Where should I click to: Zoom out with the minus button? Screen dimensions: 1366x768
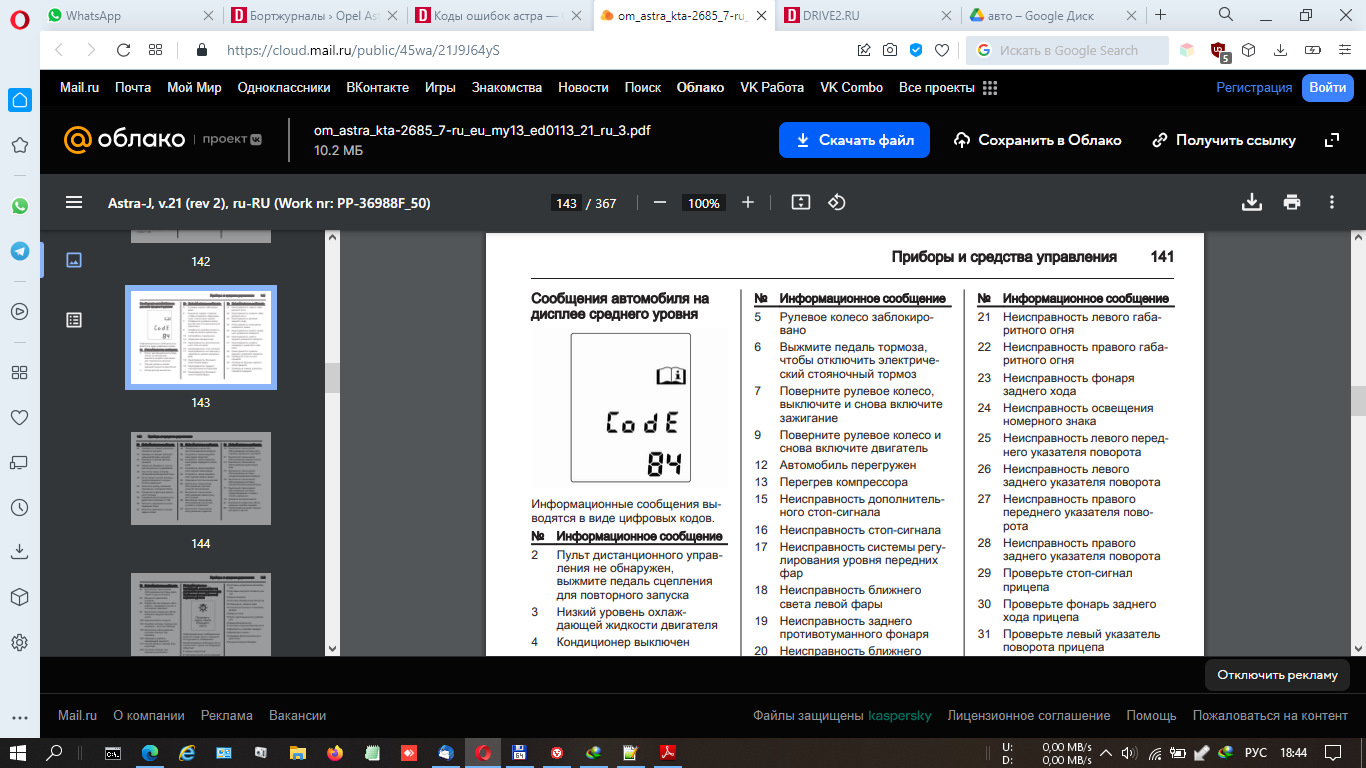click(x=660, y=202)
